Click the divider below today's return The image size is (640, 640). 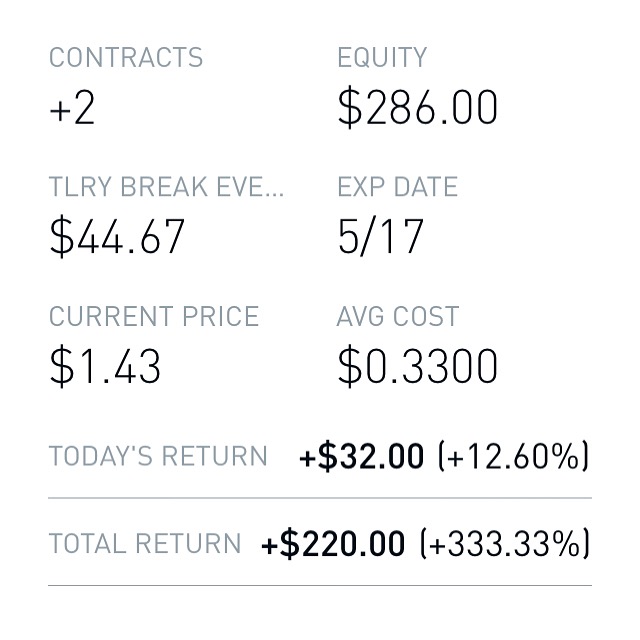pos(320,497)
